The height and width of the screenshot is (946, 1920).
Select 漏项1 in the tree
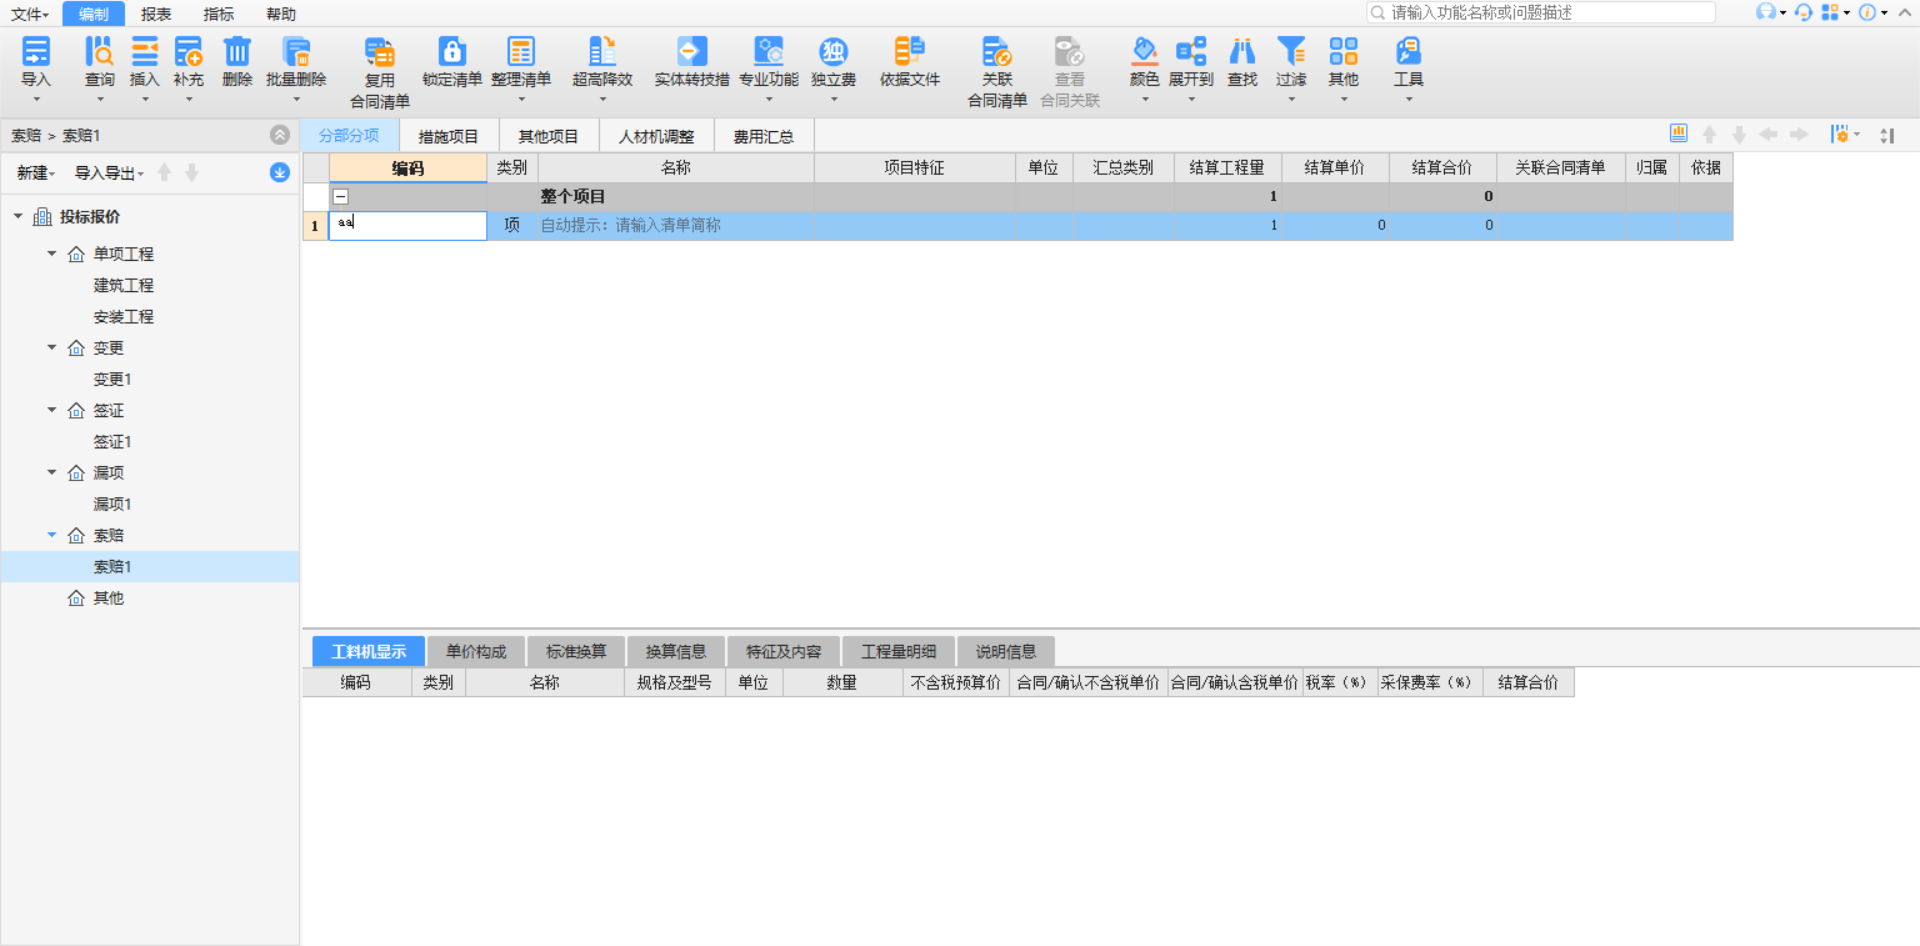tap(112, 504)
